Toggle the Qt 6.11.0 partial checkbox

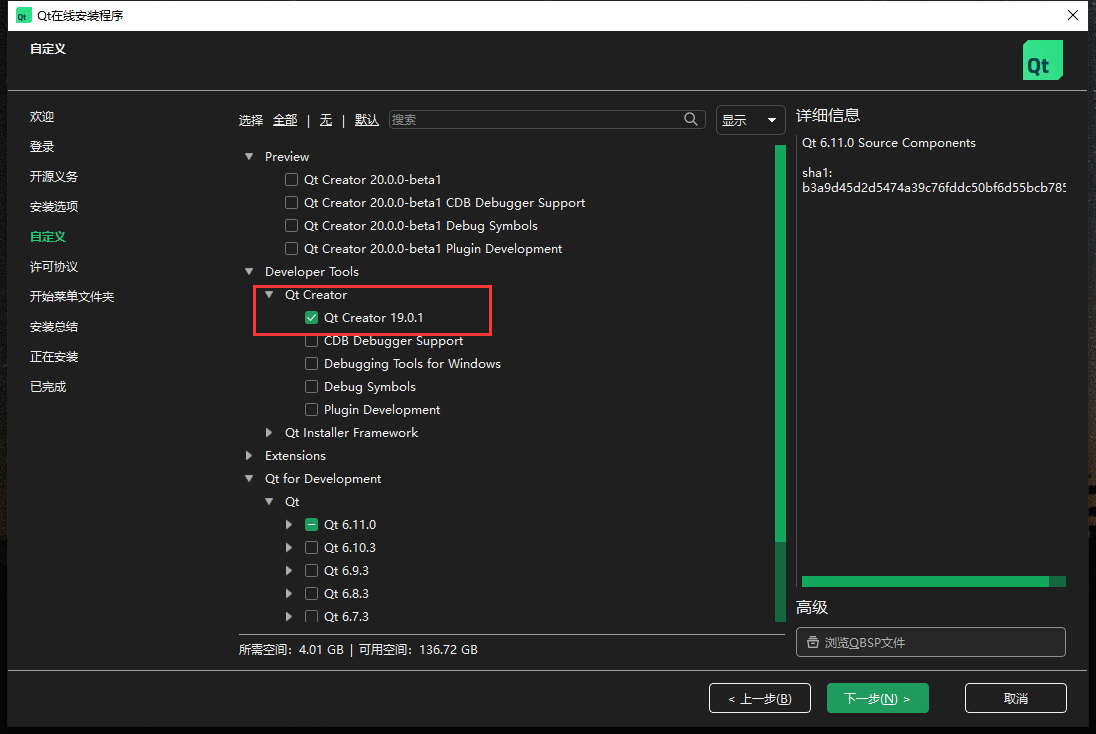312,525
